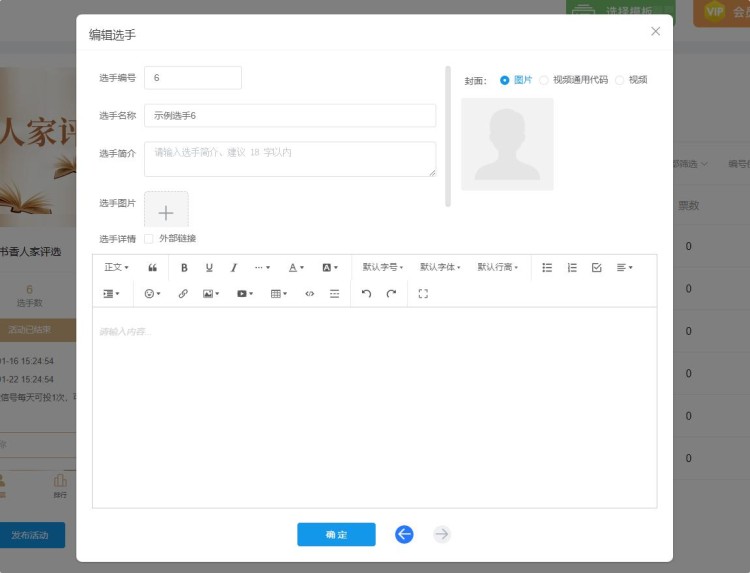Open the 正文 paragraph style menu
The width and height of the screenshot is (750, 573).
click(x=116, y=268)
